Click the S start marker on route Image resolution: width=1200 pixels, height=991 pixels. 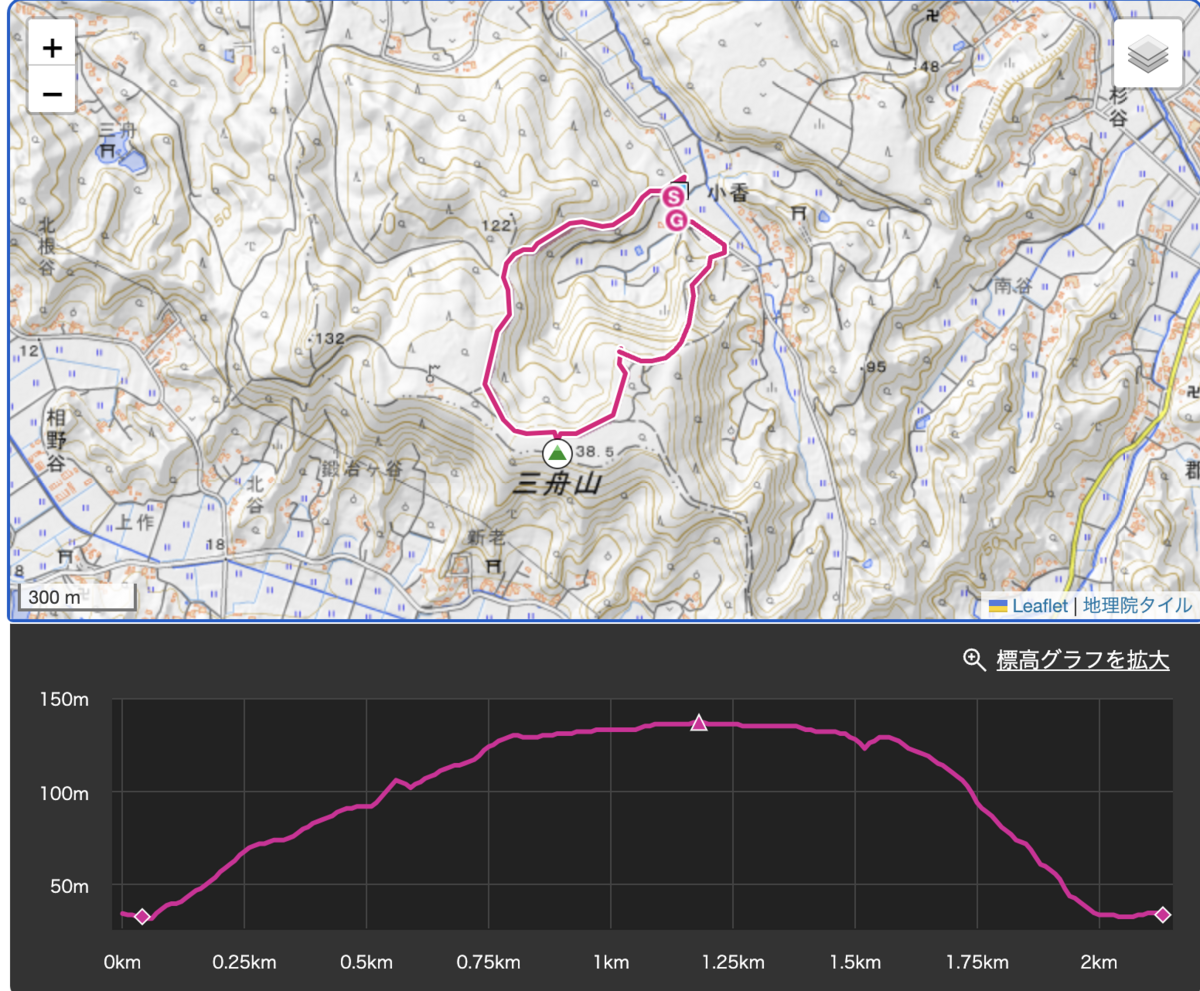674,196
